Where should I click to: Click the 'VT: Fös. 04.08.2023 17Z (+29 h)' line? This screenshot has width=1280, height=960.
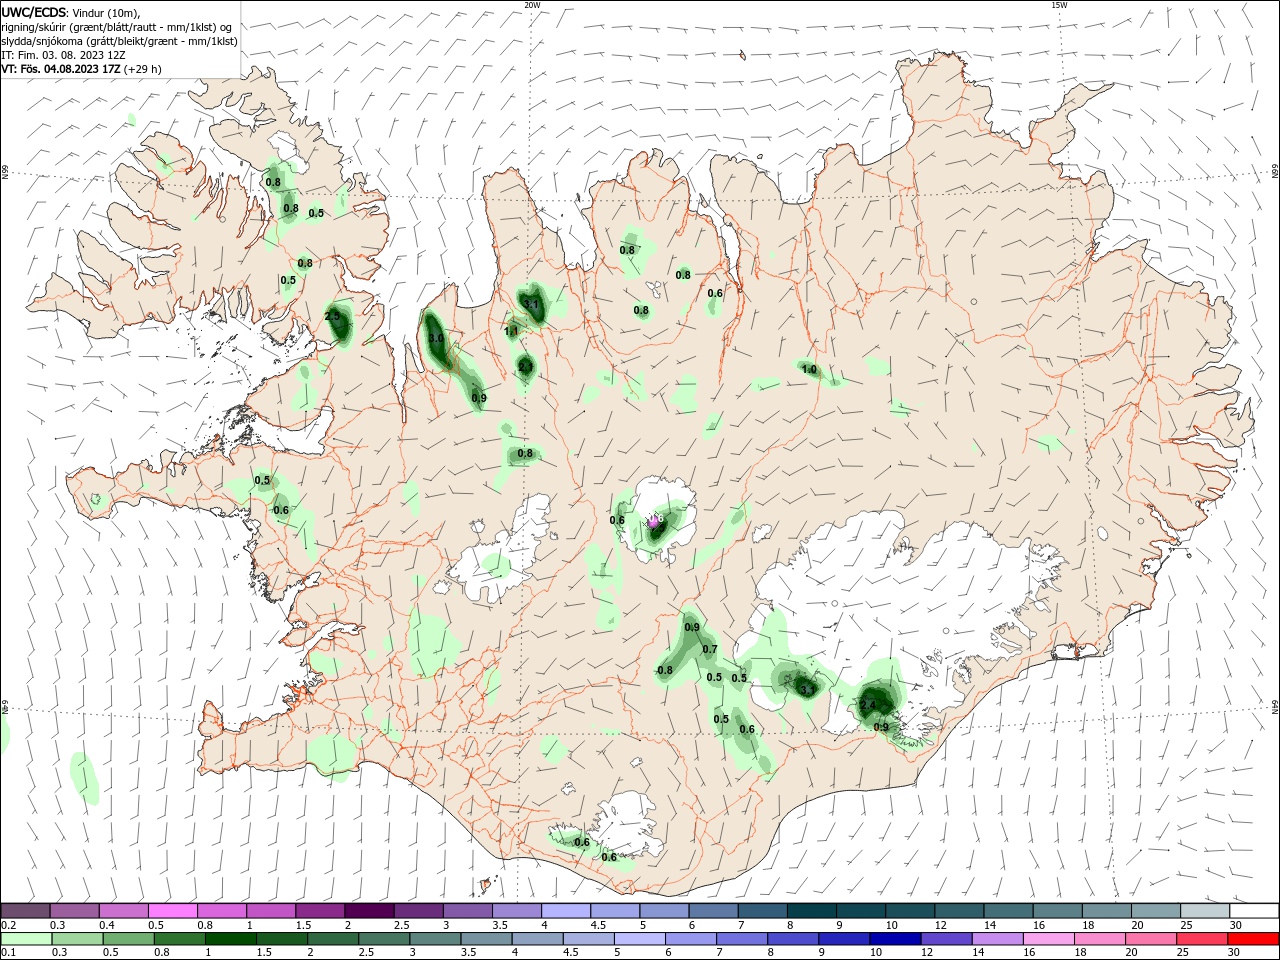click(x=81, y=69)
